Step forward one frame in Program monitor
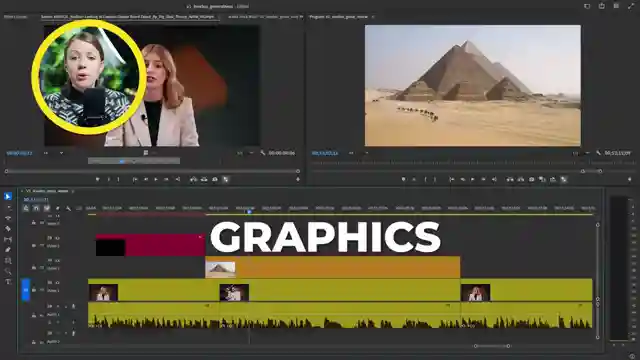 (x=483, y=179)
